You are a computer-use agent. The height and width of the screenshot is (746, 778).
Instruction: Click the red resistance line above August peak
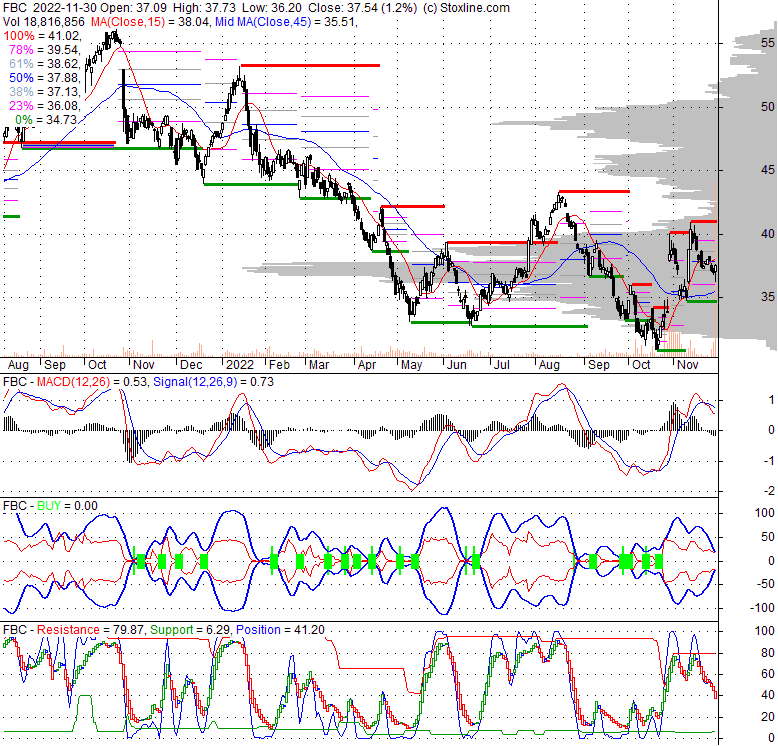[594, 191]
